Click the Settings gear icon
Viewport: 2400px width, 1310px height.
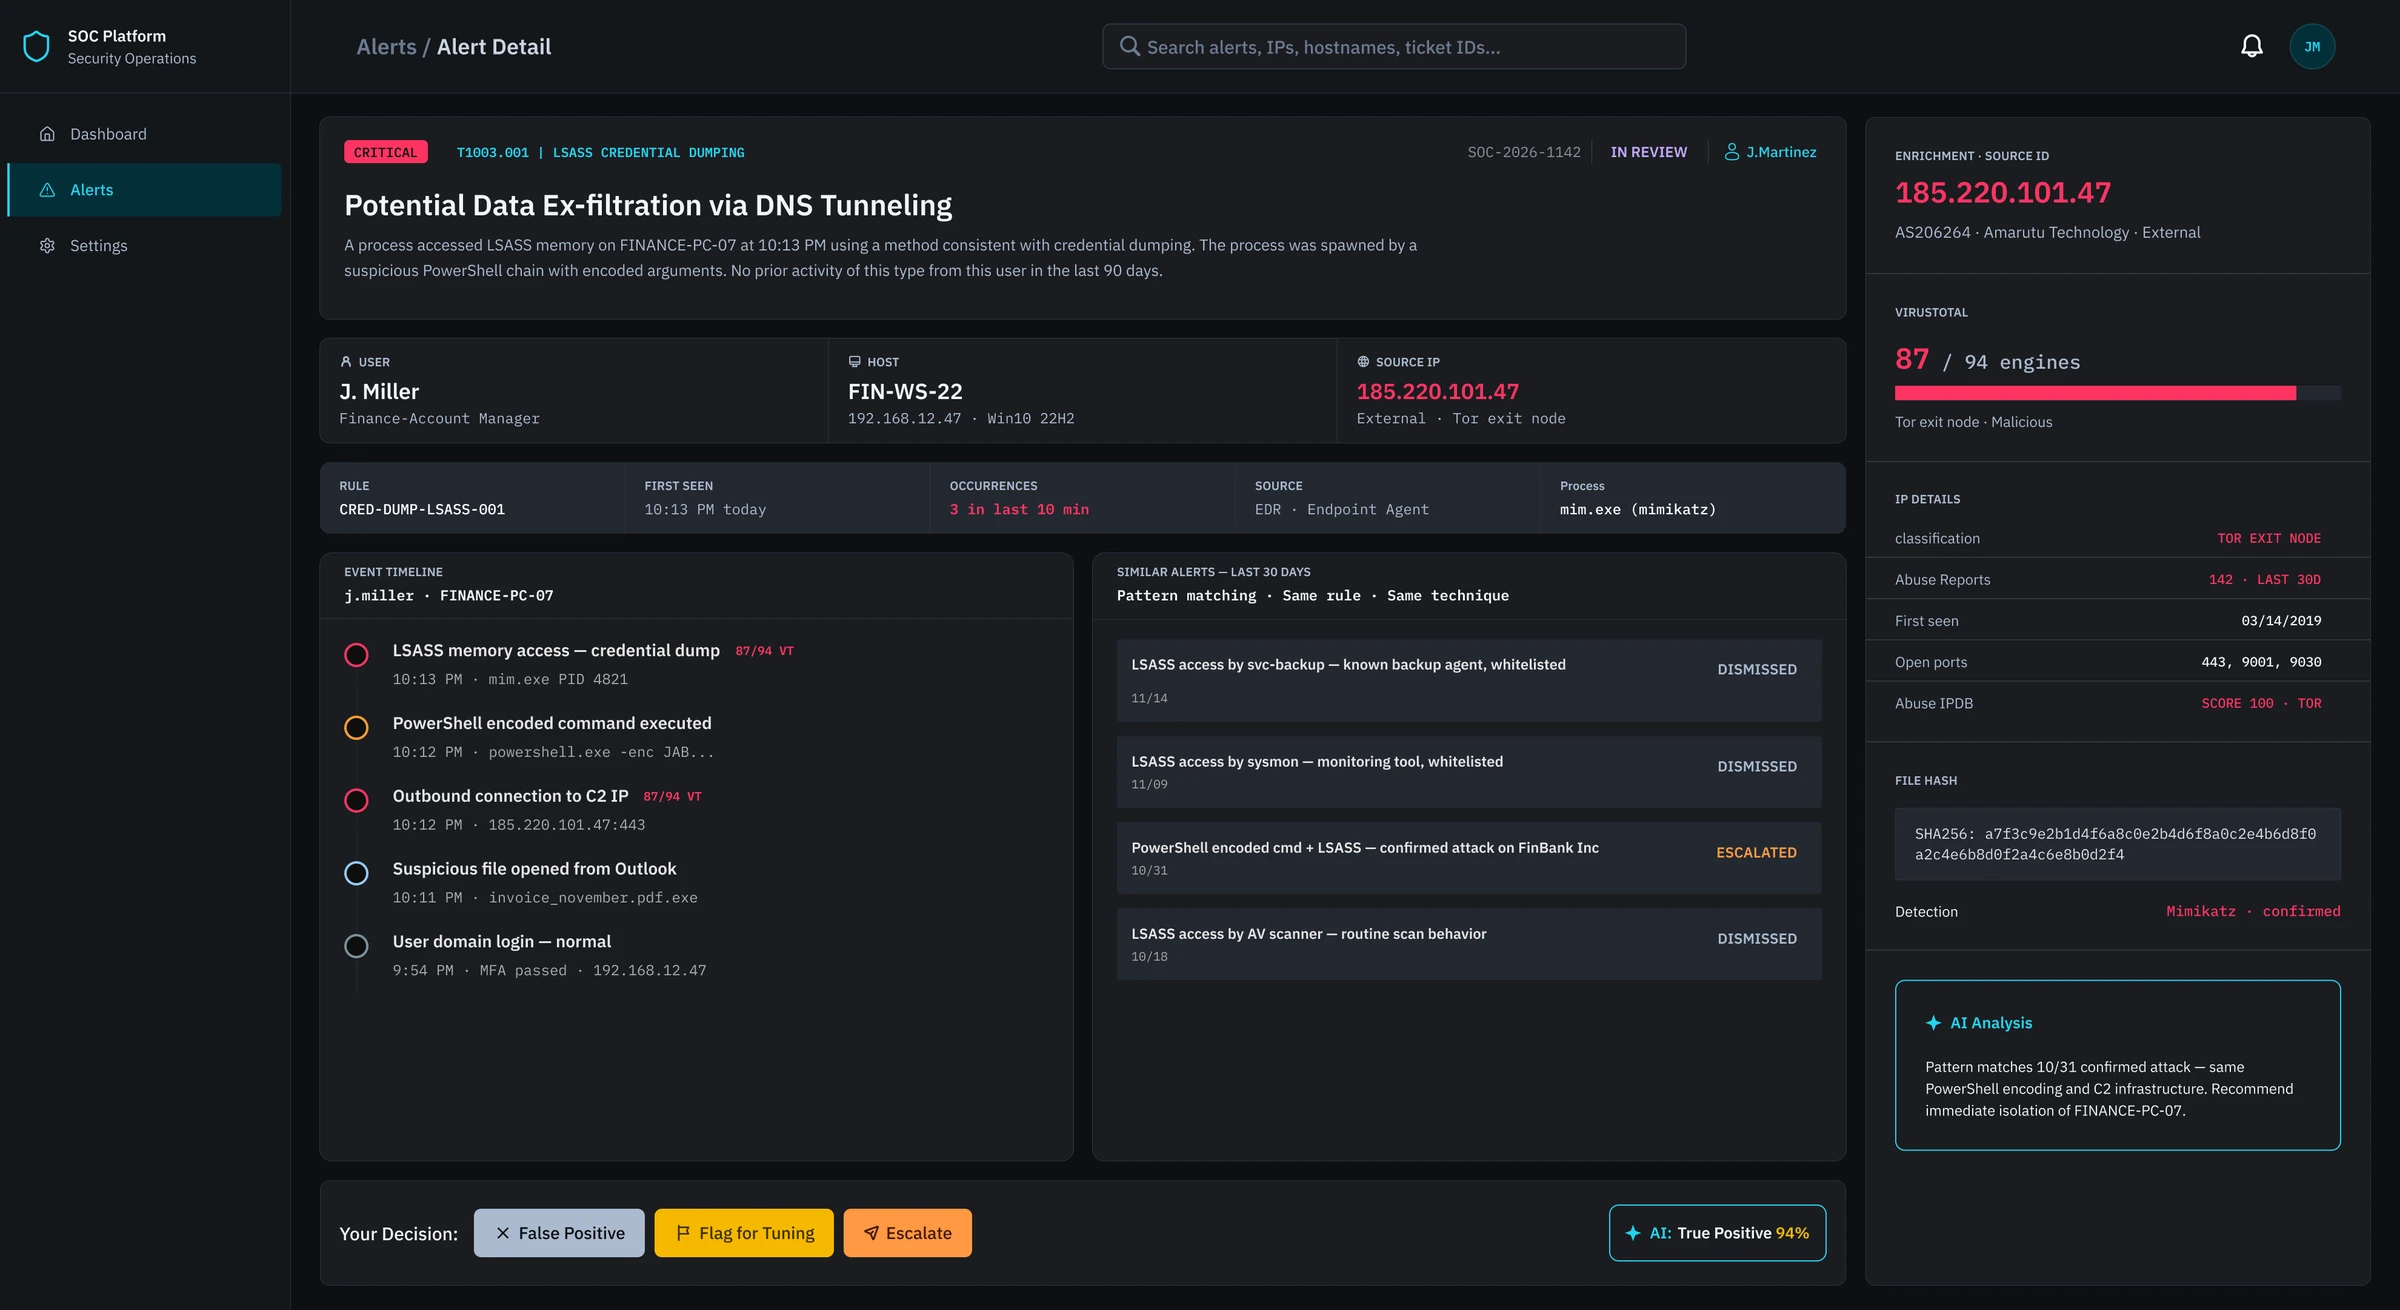point(47,246)
